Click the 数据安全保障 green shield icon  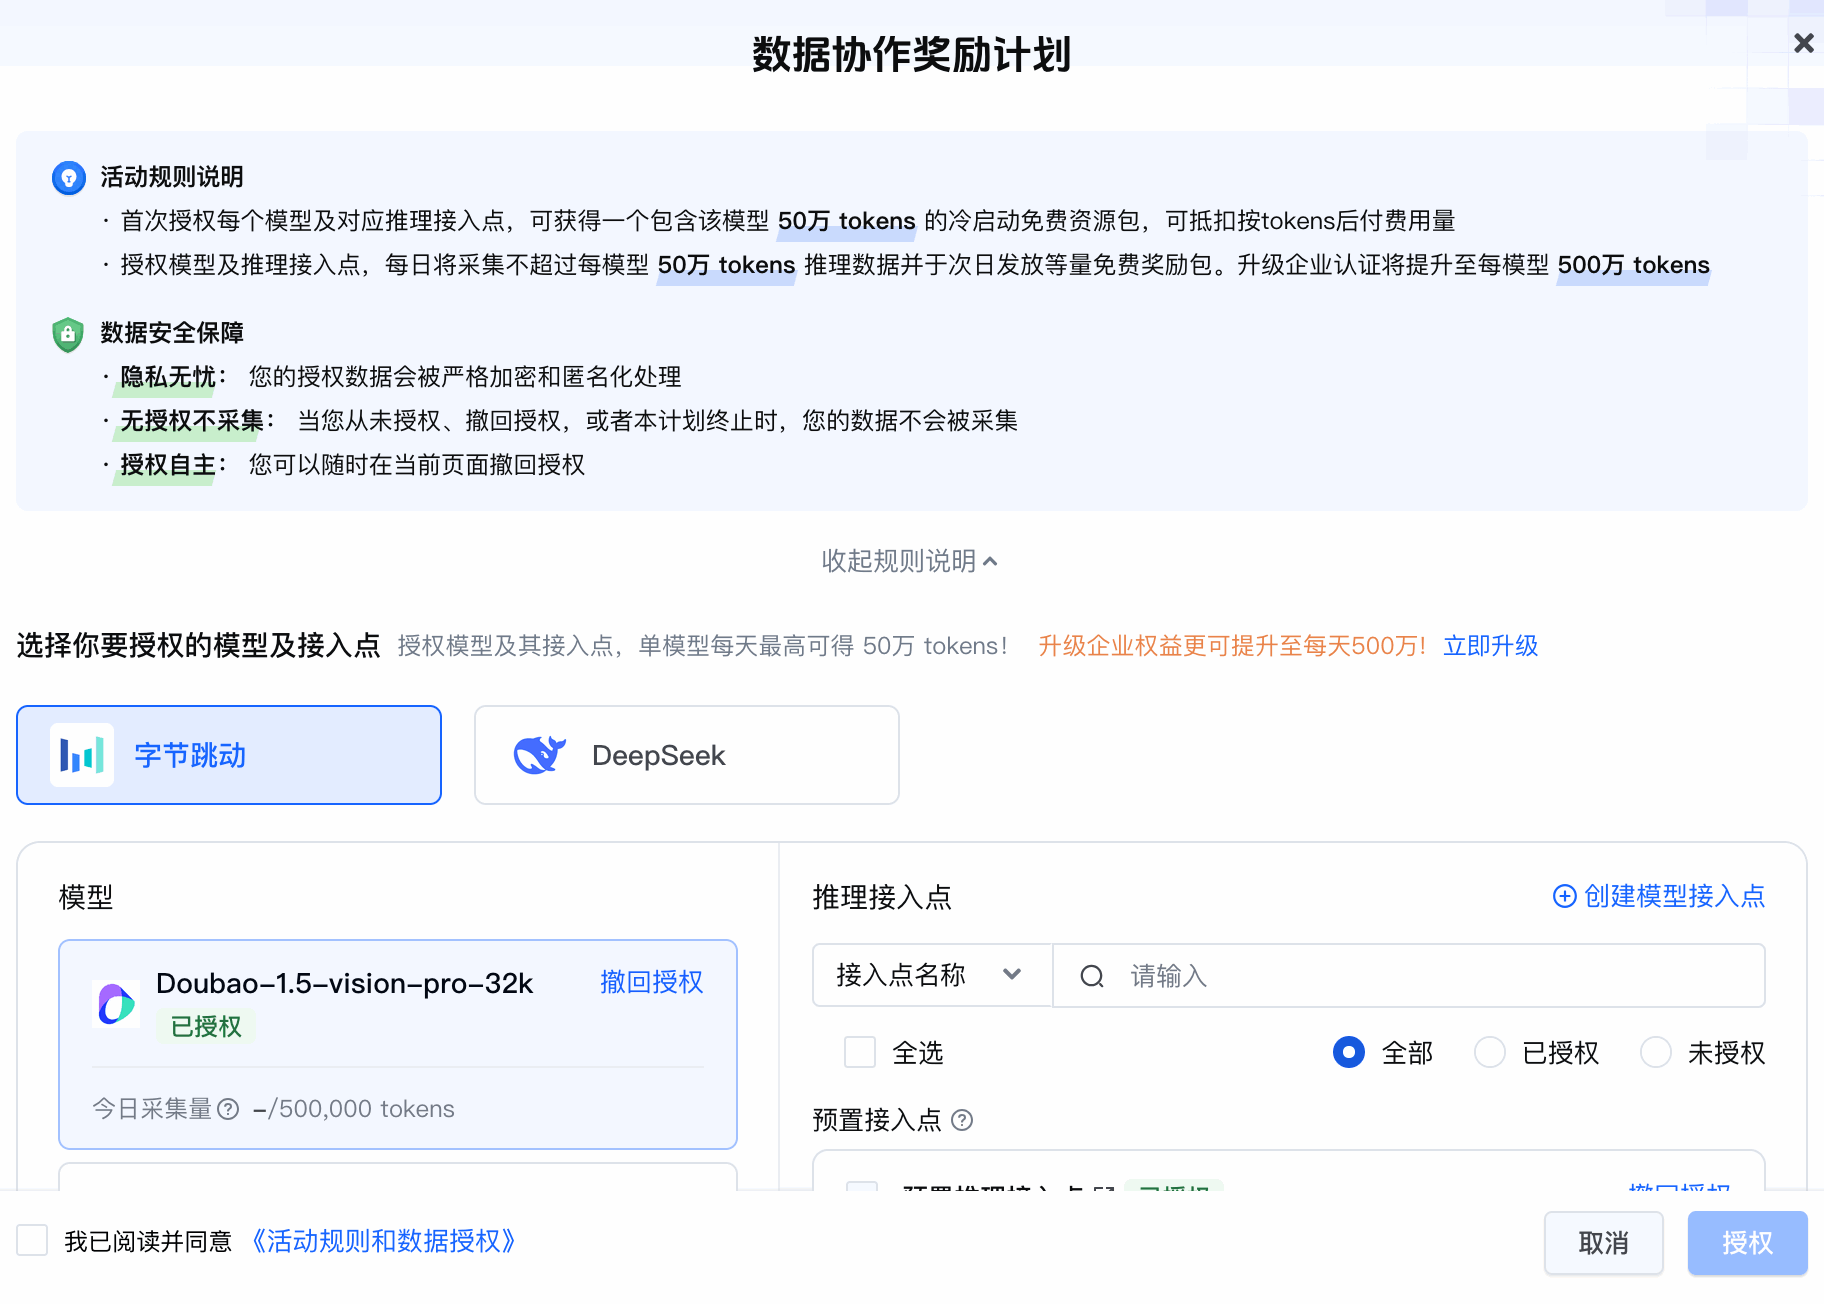point(66,333)
